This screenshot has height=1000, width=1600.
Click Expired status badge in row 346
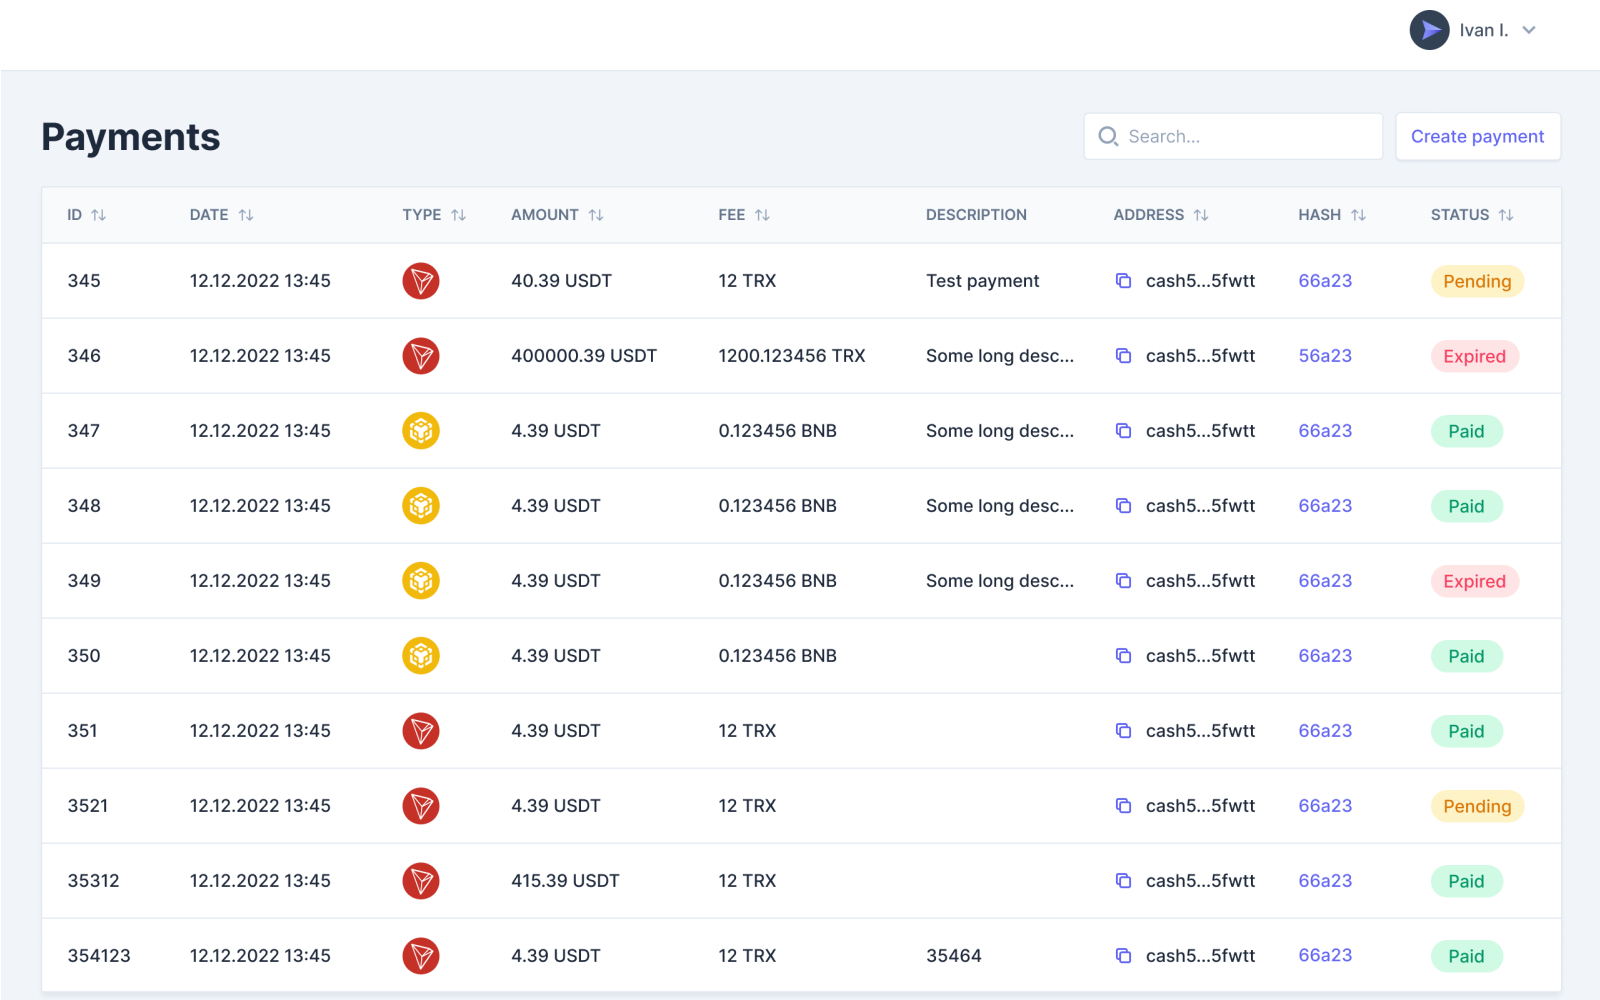pyautogui.click(x=1475, y=356)
